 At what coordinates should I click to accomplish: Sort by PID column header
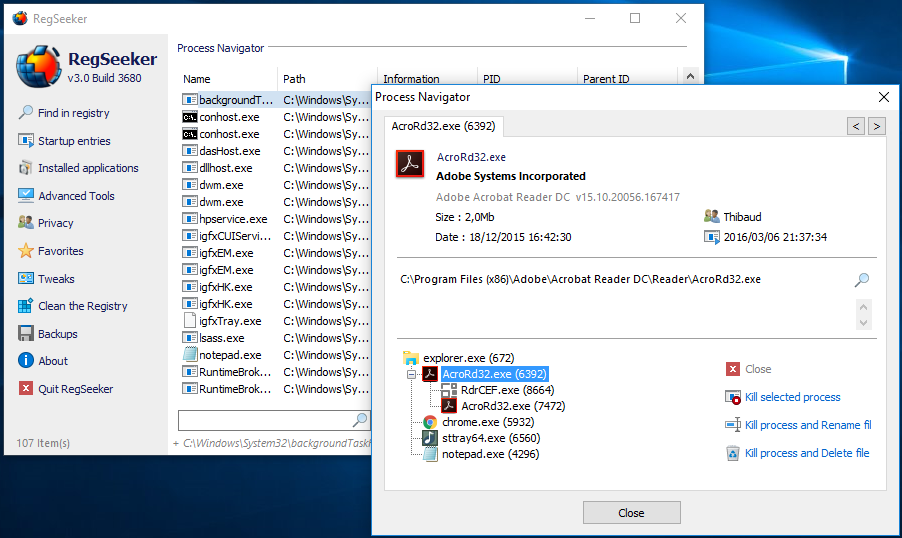coord(491,79)
